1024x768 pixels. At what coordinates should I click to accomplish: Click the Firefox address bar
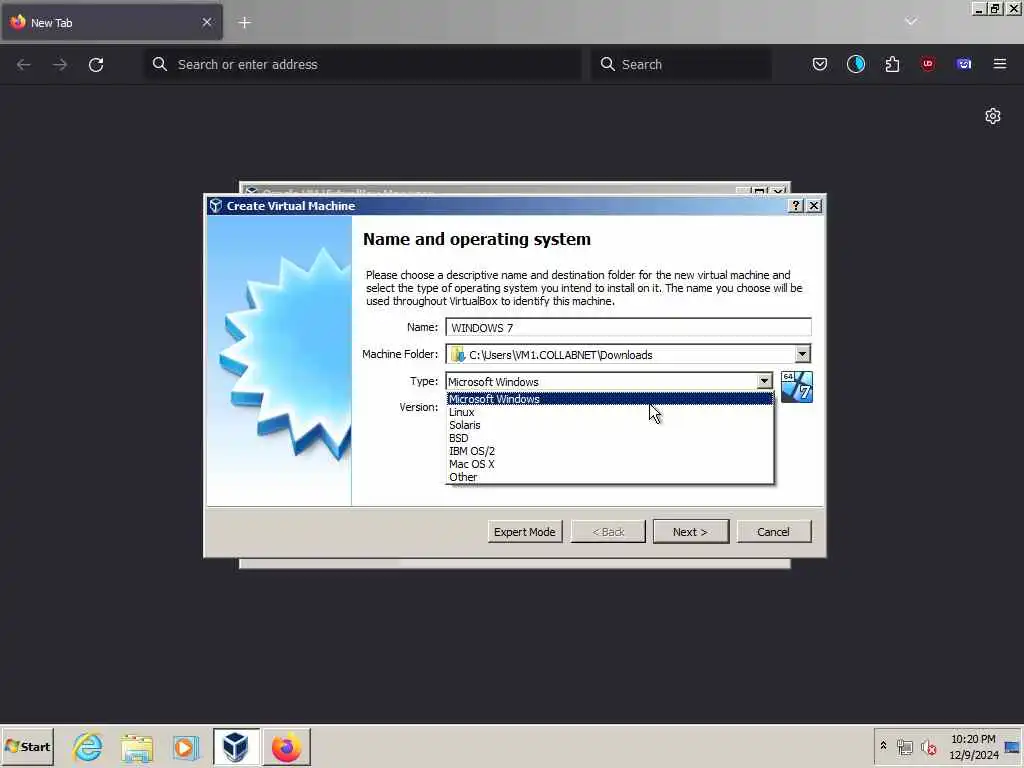click(x=362, y=65)
